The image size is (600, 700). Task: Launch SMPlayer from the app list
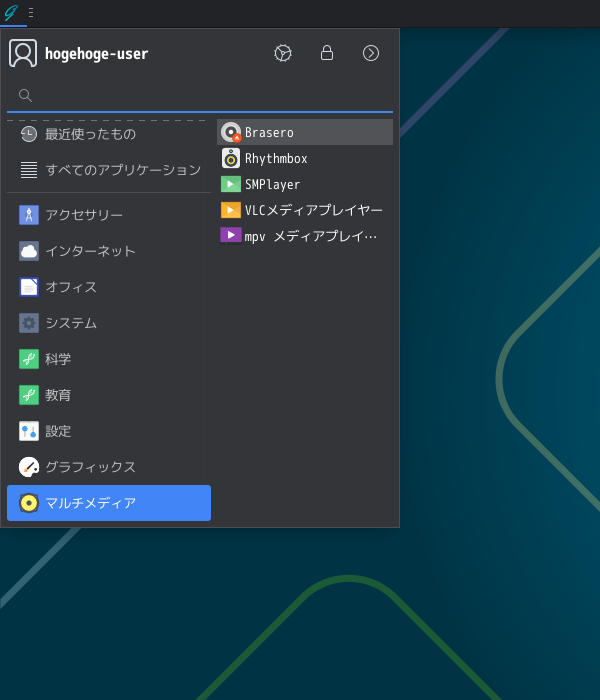pos(305,184)
